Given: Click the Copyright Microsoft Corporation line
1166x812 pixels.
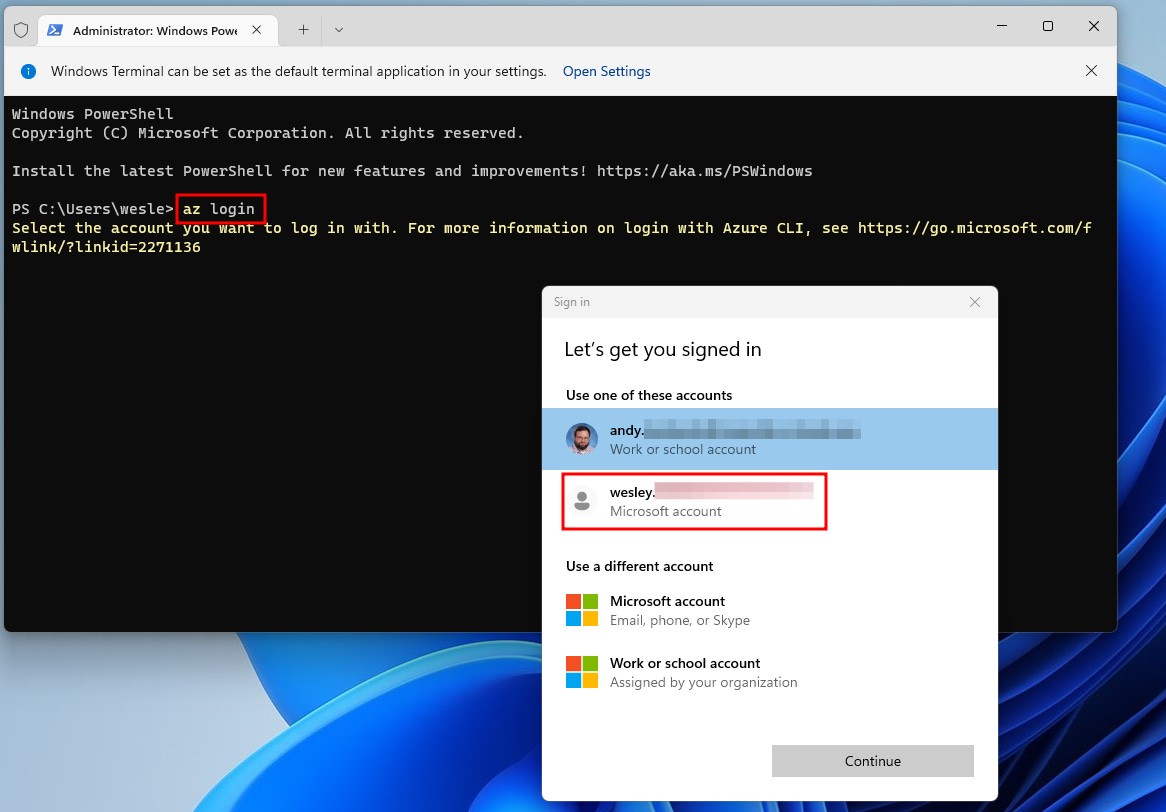Looking at the screenshot, I should point(268,133).
